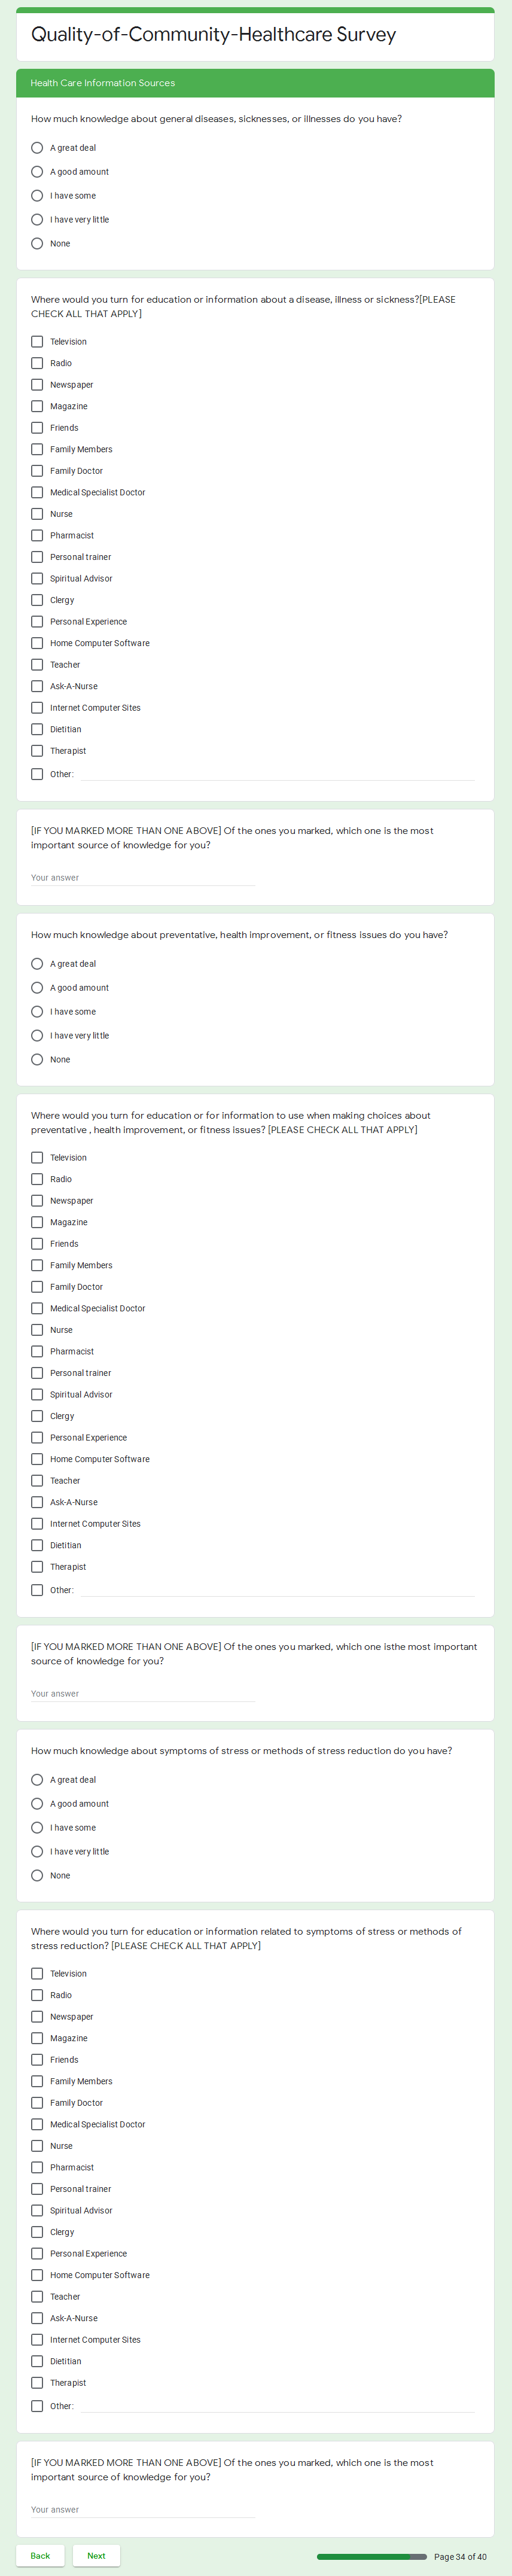Image resolution: width=512 pixels, height=2576 pixels.
Task: Check Pharmacist under disease information sources
Action: 37,536
